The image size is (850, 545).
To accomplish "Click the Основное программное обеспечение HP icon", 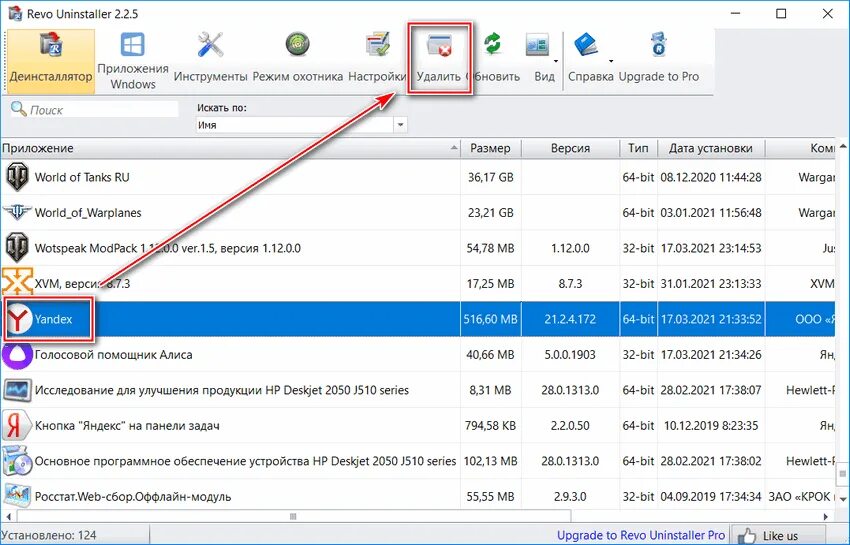I will click(17, 461).
